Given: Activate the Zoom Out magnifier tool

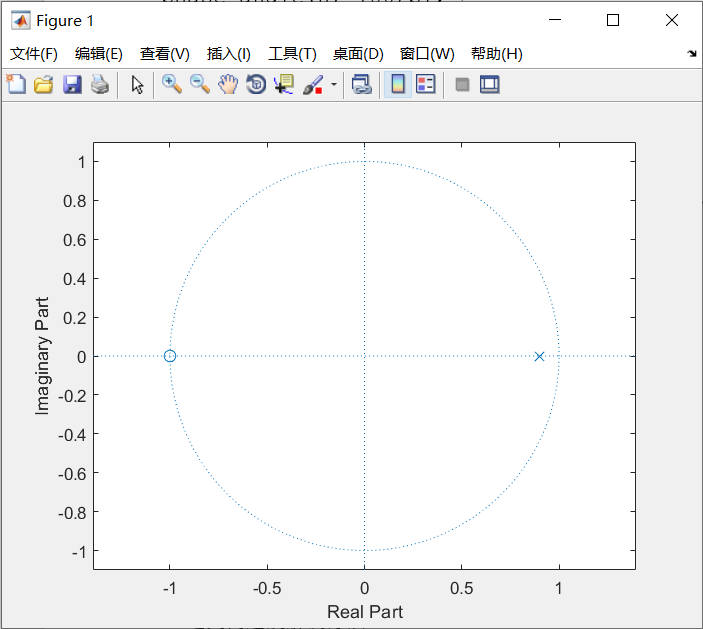Looking at the screenshot, I should click(x=200, y=84).
